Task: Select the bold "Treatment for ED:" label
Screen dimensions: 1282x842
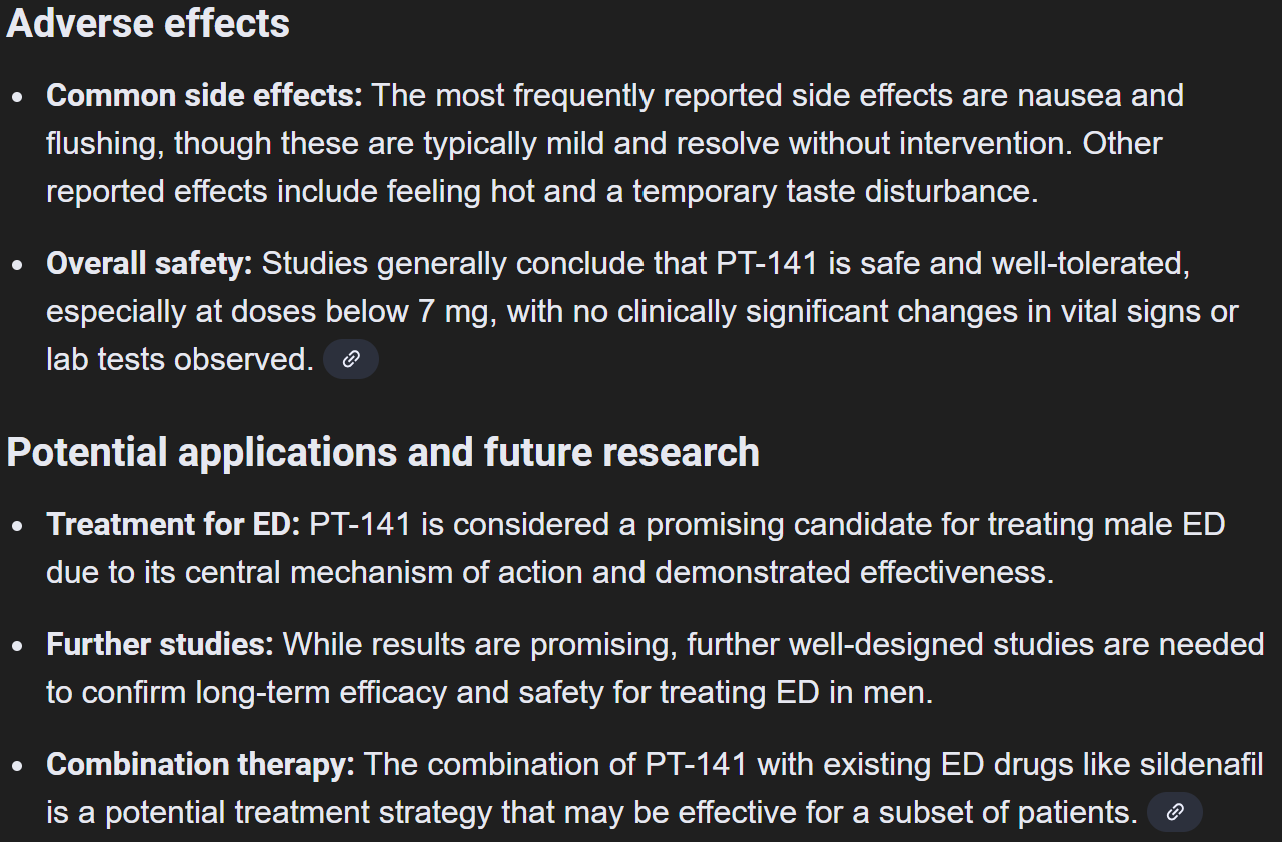Action: tap(173, 524)
